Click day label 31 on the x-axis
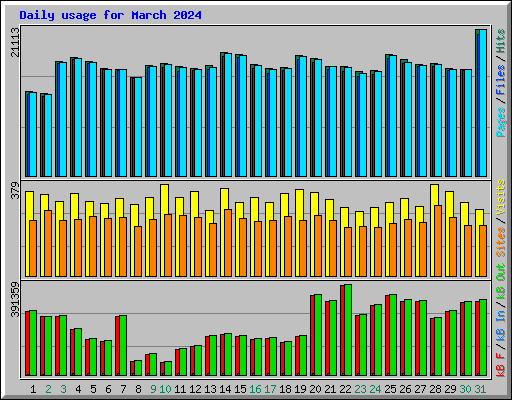 tap(480, 389)
